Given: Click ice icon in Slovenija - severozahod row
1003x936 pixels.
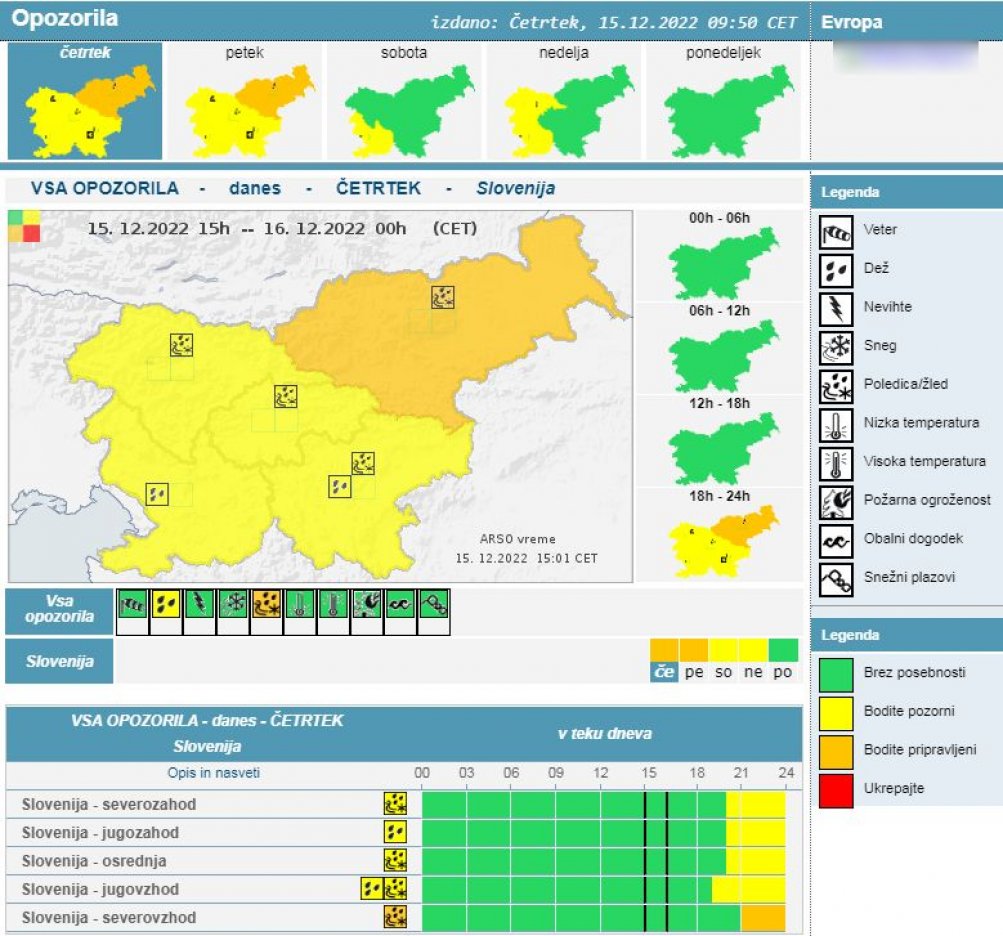Looking at the screenshot, I should point(395,804).
